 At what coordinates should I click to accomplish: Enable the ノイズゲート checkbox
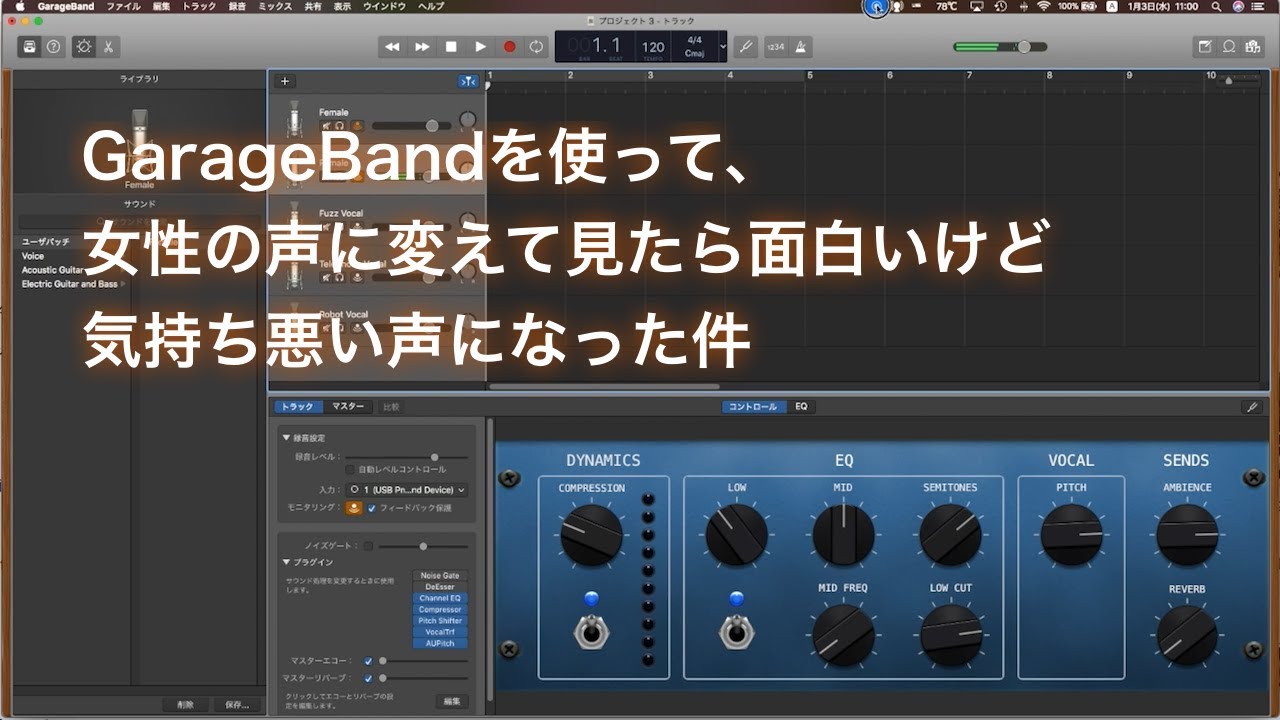click(x=368, y=546)
